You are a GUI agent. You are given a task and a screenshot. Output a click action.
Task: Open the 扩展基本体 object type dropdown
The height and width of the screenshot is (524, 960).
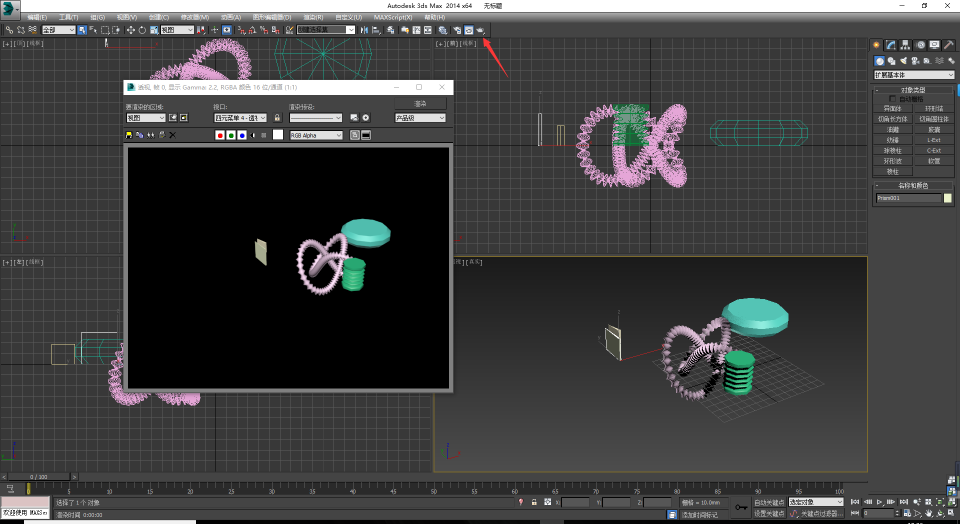pos(913,74)
